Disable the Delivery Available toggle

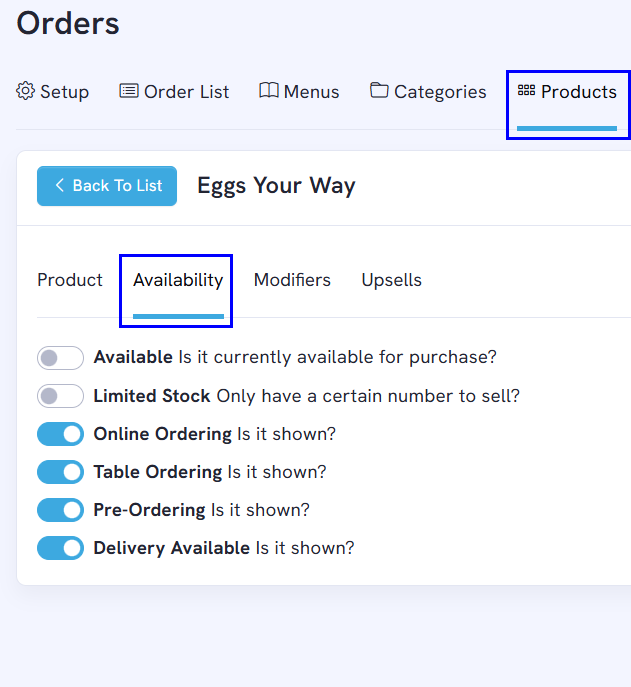[x=60, y=548]
